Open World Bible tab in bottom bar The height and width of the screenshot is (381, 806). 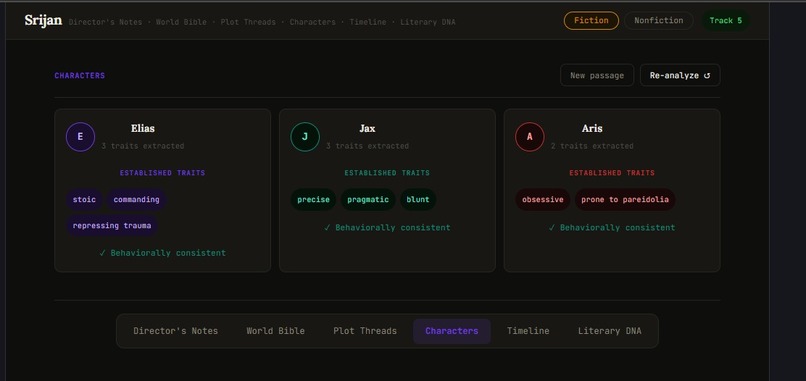point(276,331)
